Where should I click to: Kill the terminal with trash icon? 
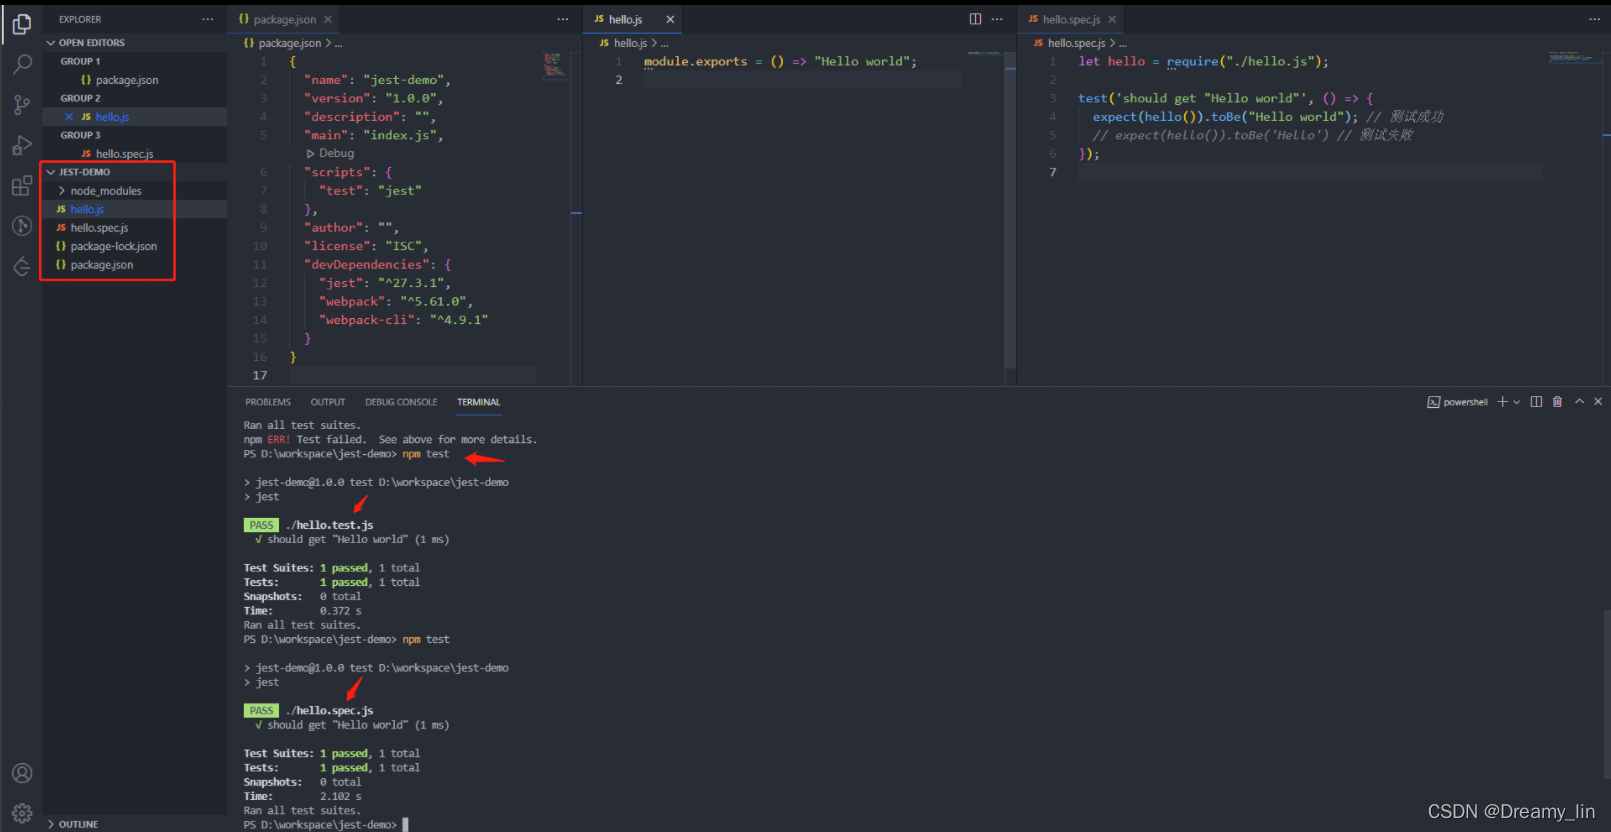[x=1557, y=402]
